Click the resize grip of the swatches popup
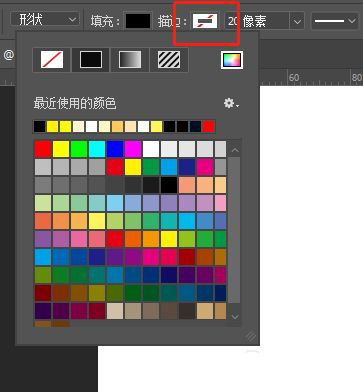Image resolution: width=363 pixels, height=392 pixels. pos(251,337)
